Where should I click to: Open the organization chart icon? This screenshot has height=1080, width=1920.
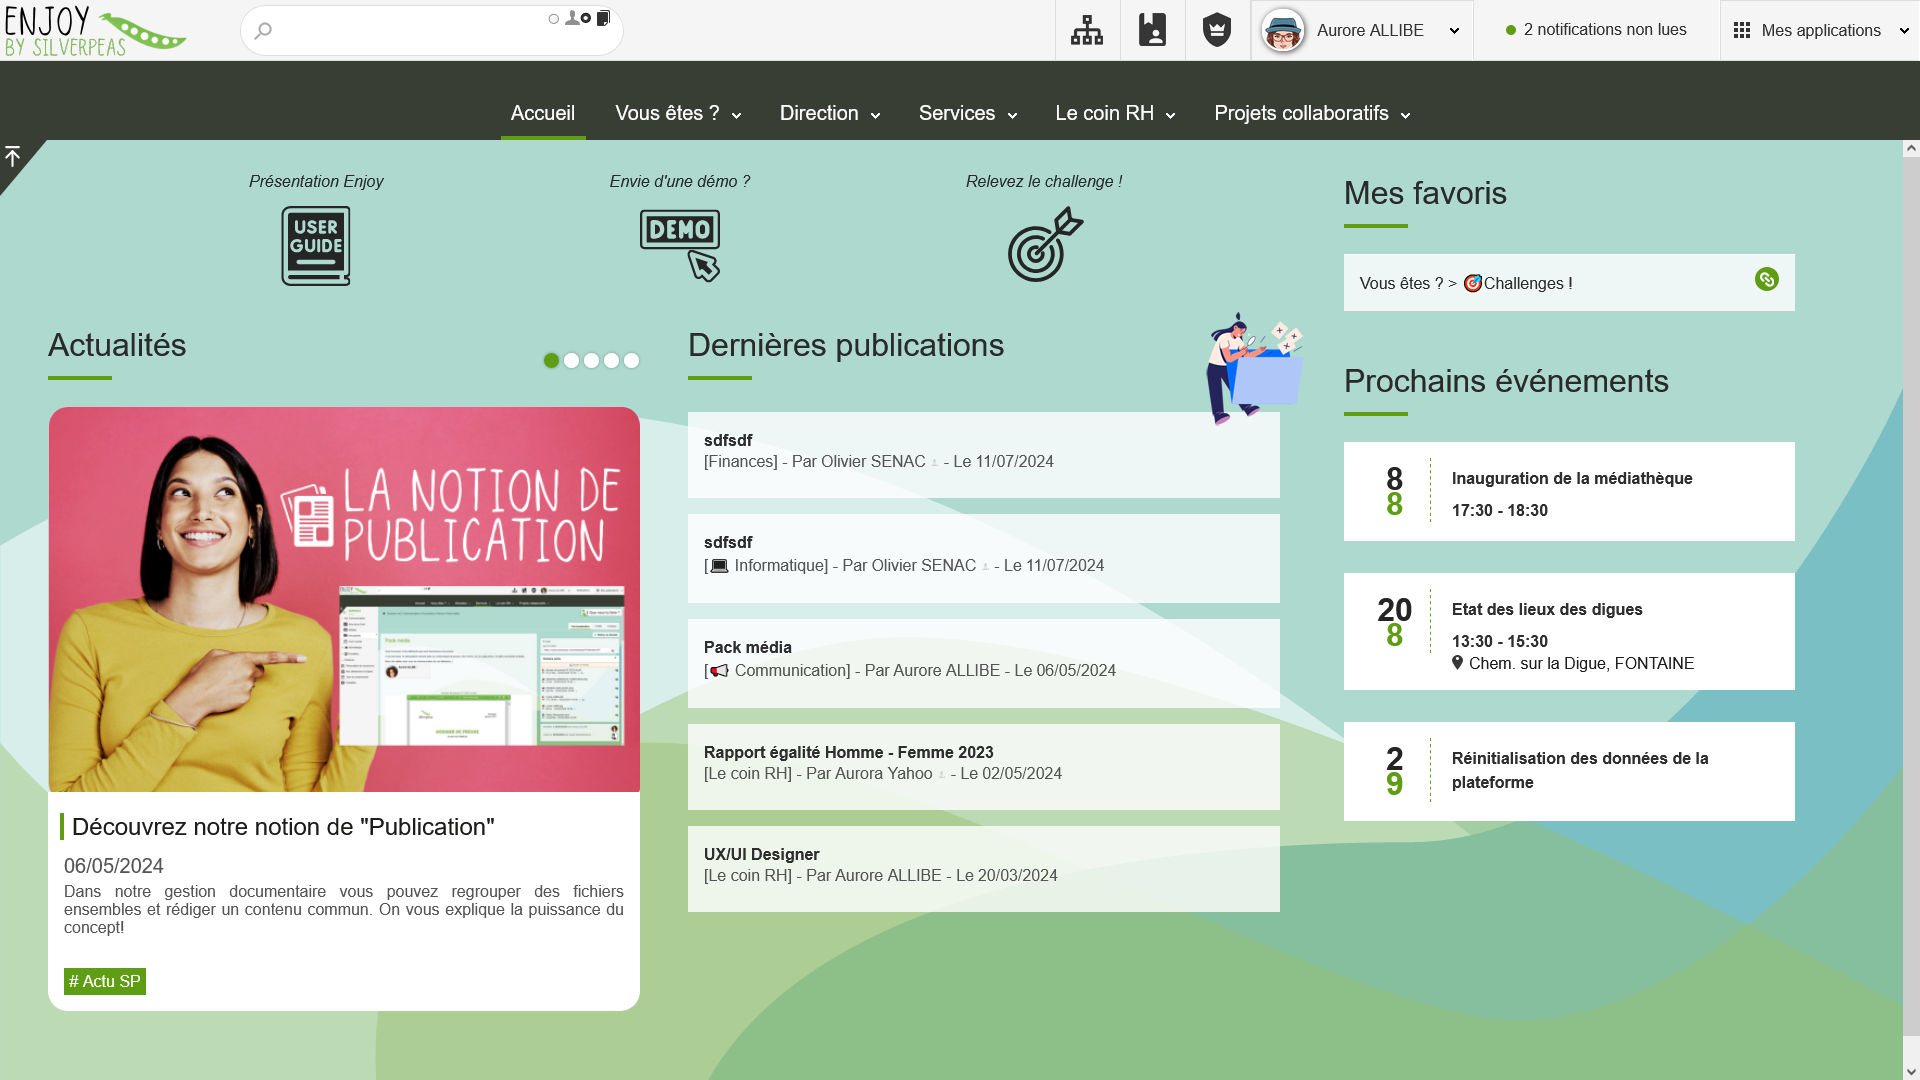coord(1087,30)
